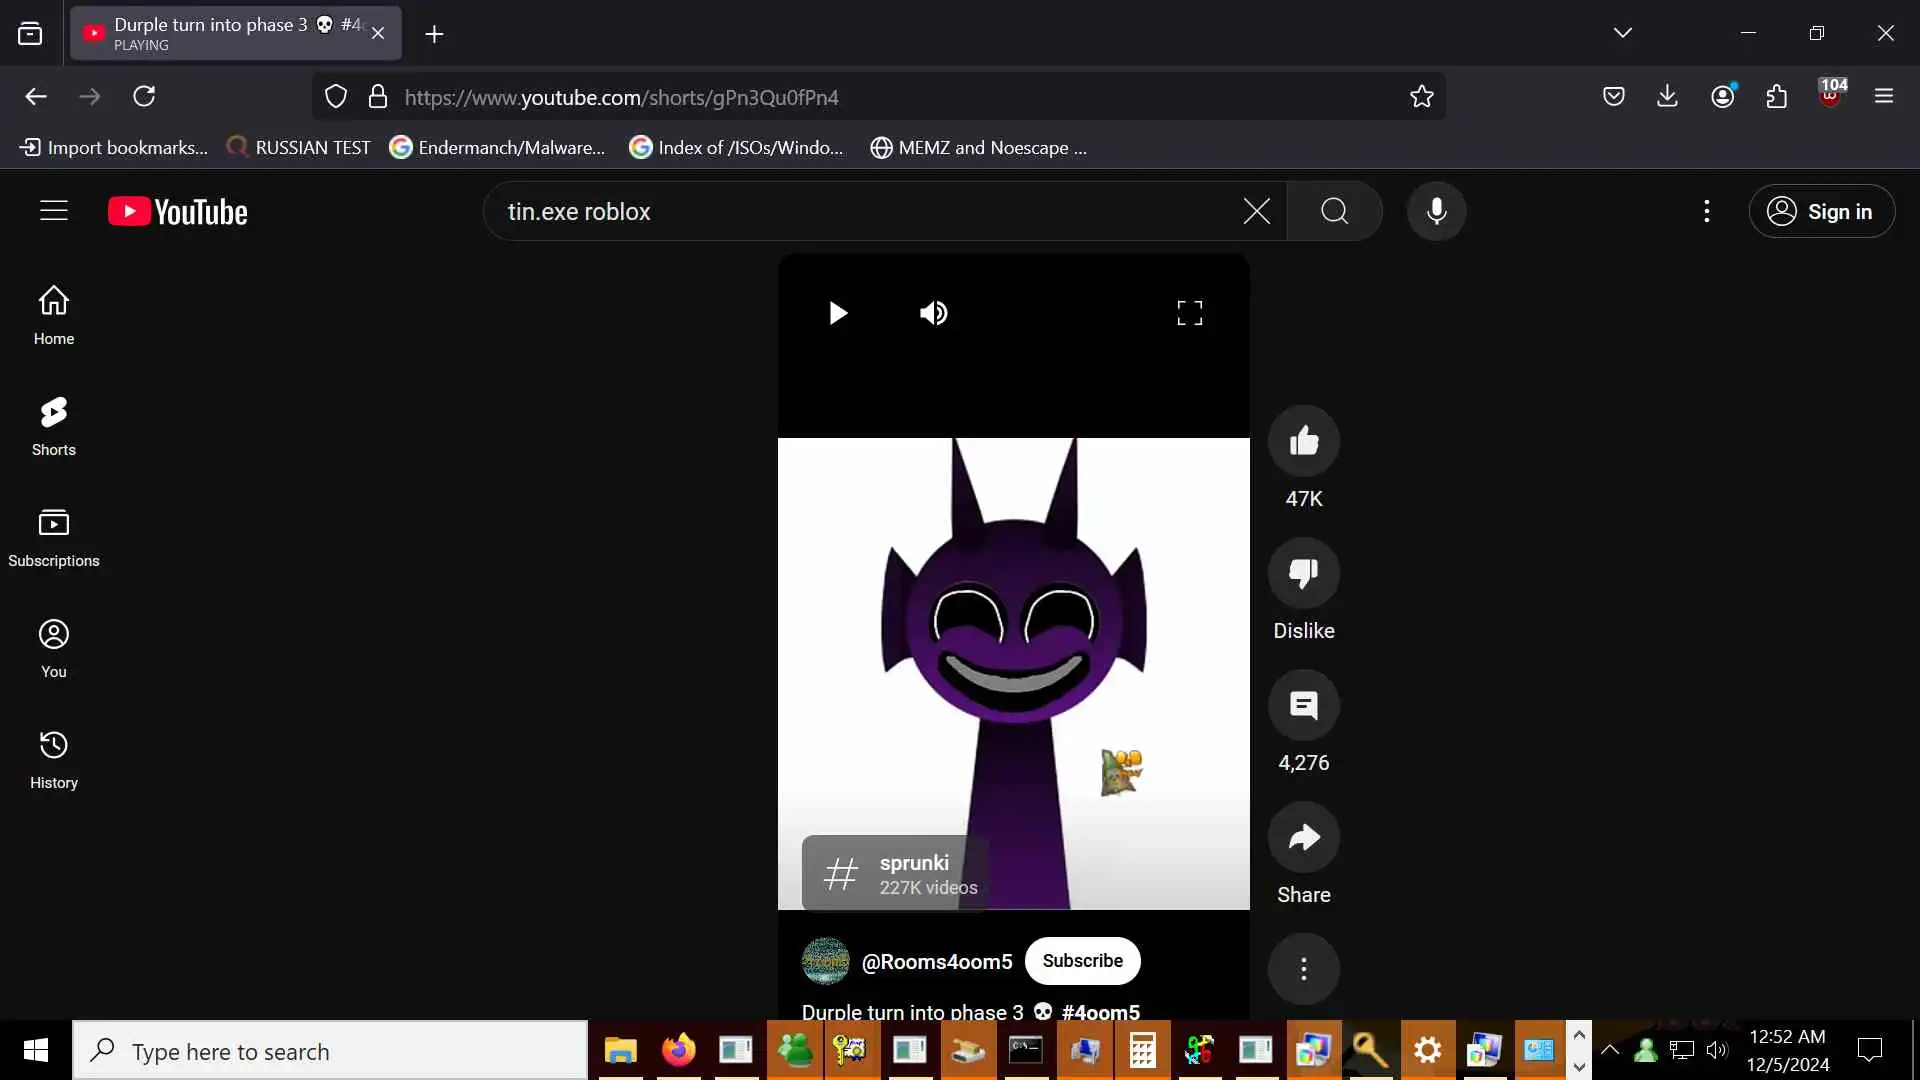Image resolution: width=1920 pixels, height=1080 pixels.
Task: Toggle the YouTube guide hamburger menu
Action: pyautogui.click(x=54, y=211)
